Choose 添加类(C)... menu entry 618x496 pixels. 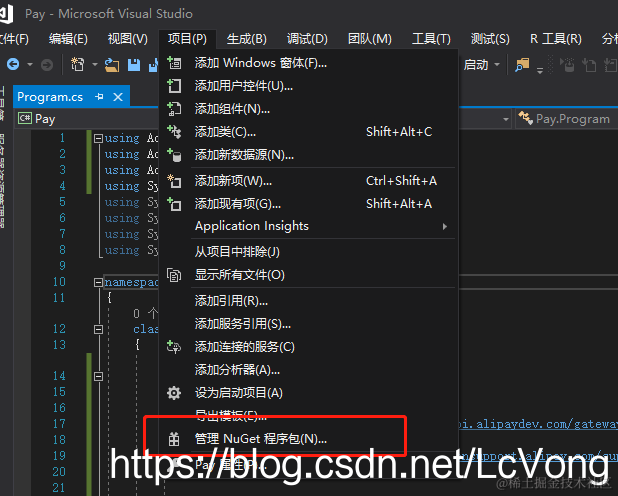(x=308, y=132)
